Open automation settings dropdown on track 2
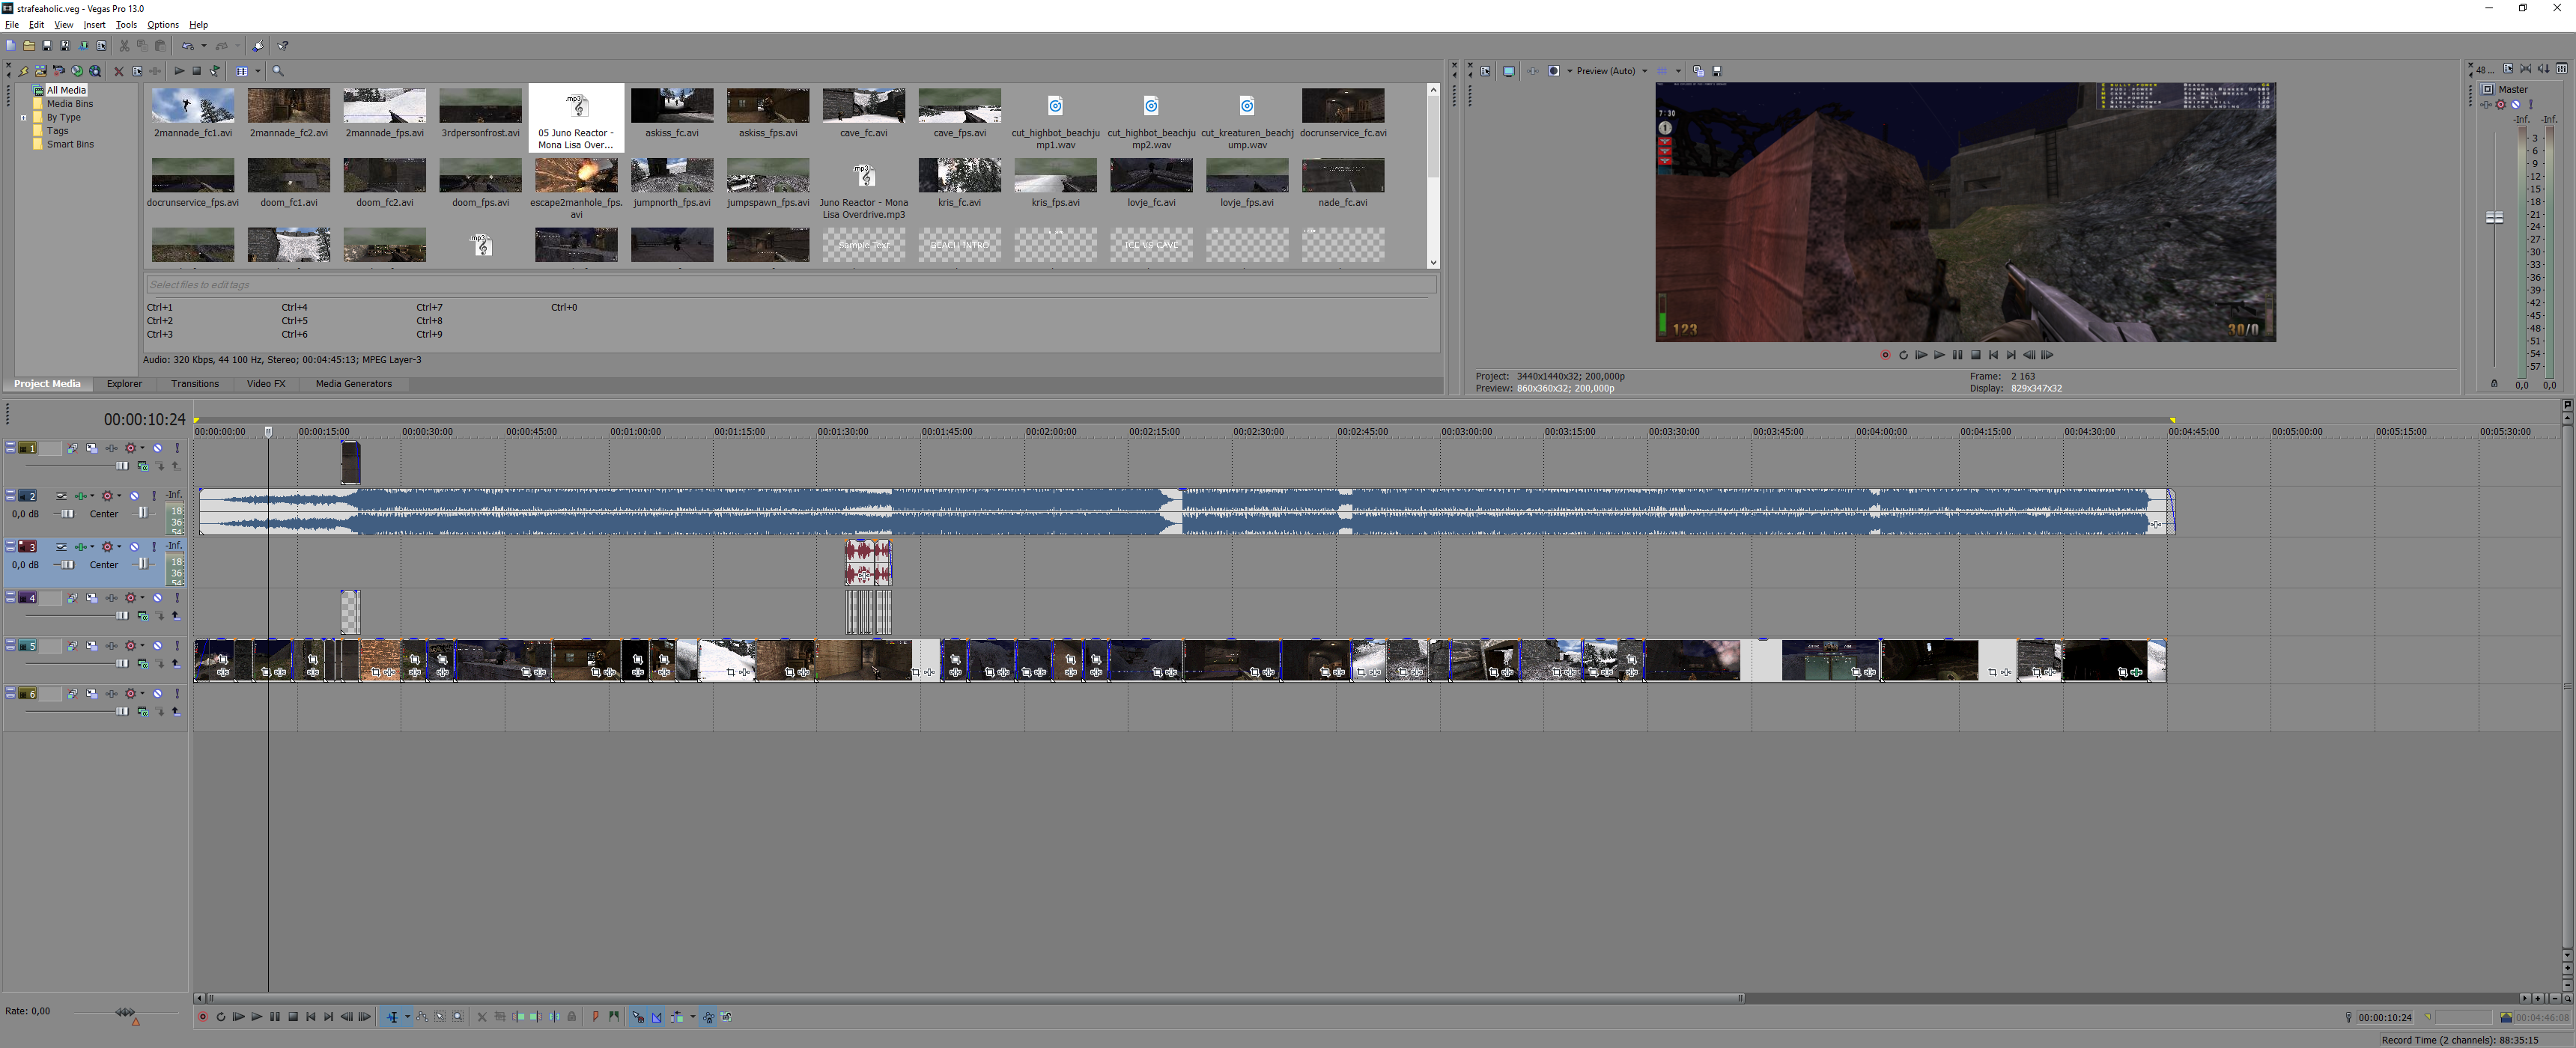 [x=119, y=496]
